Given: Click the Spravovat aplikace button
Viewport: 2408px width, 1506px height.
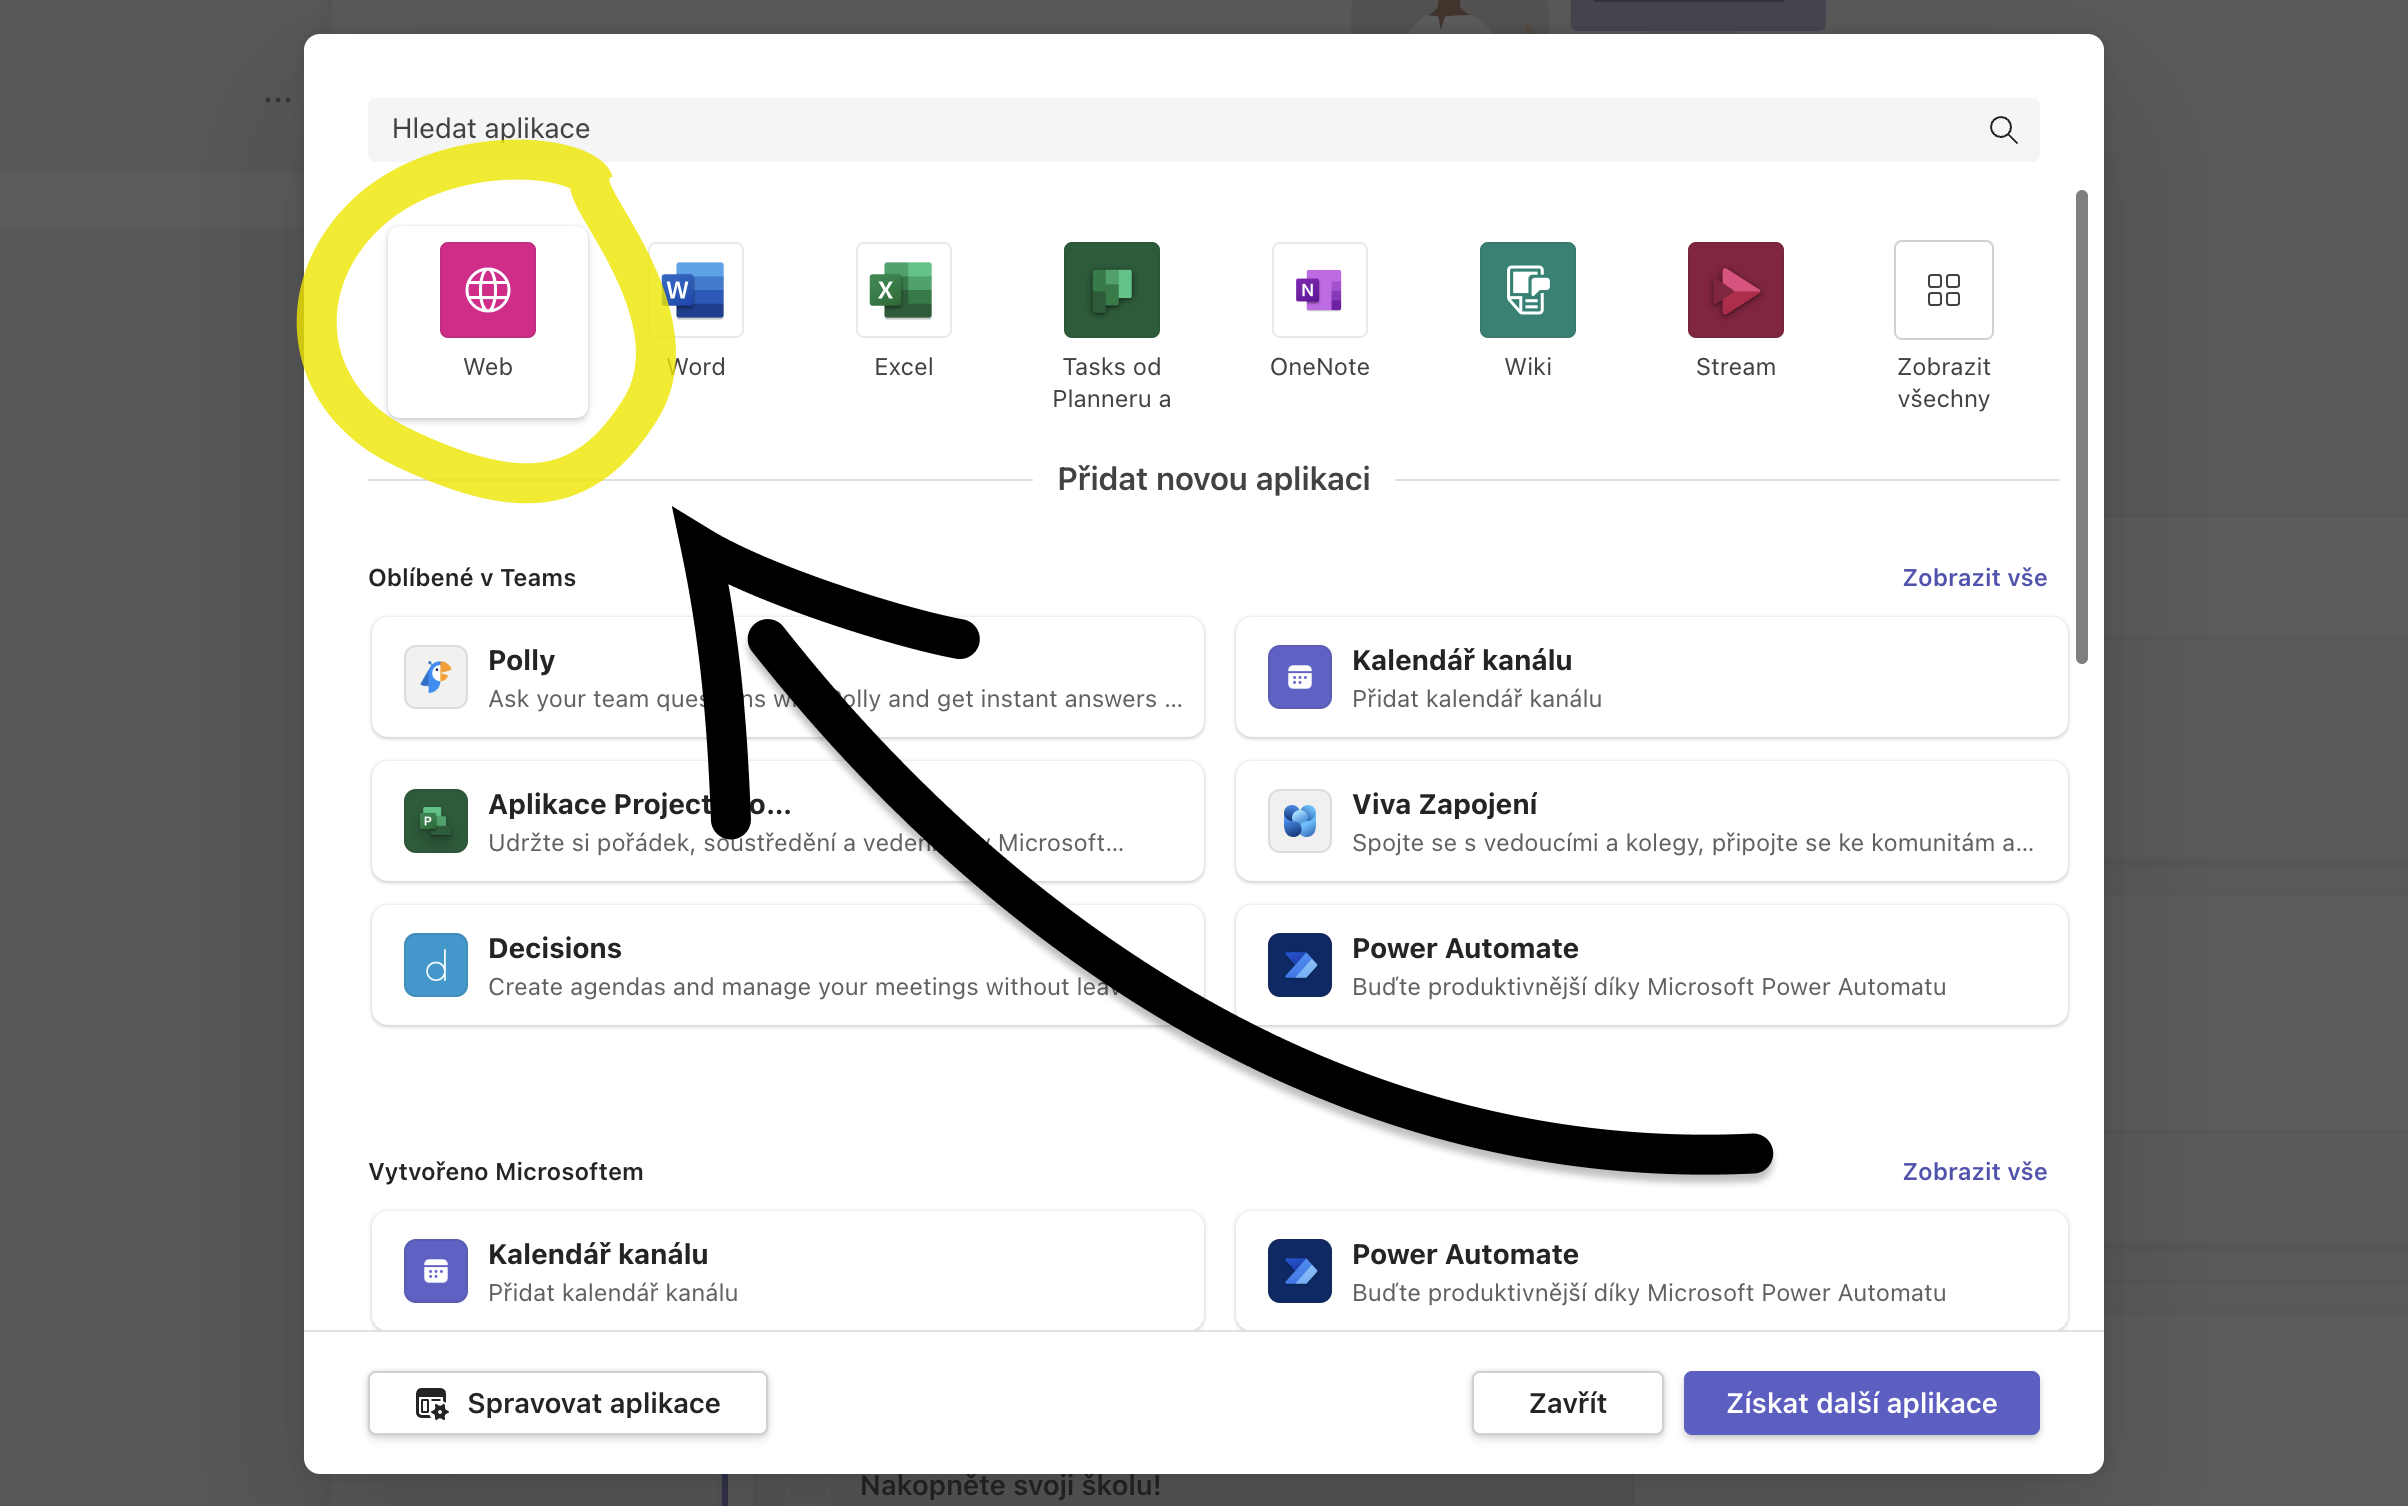Looking at the screenshot, I should point(568,1403).
